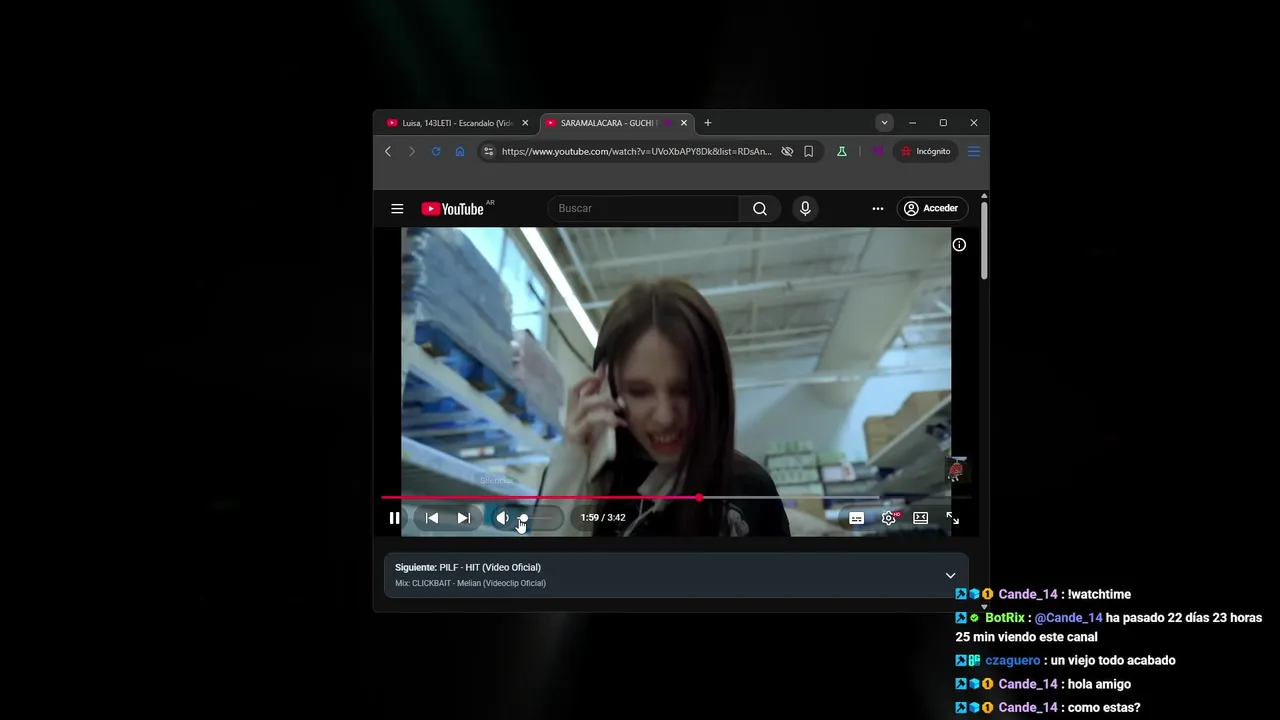This screenshot has width=1280, height=720.
Task: Start voice search with microphone
Action: coord(805,209)
